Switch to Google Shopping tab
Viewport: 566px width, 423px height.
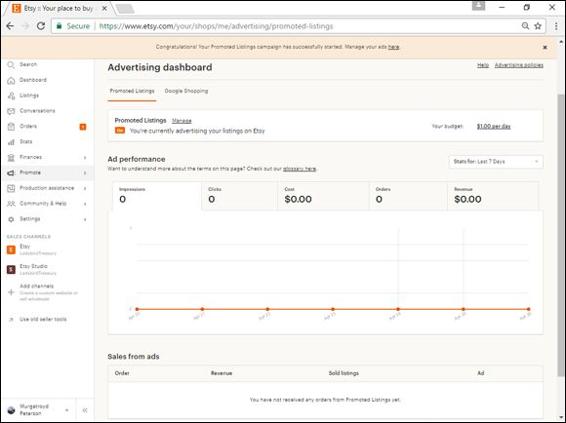pos(186,91)
